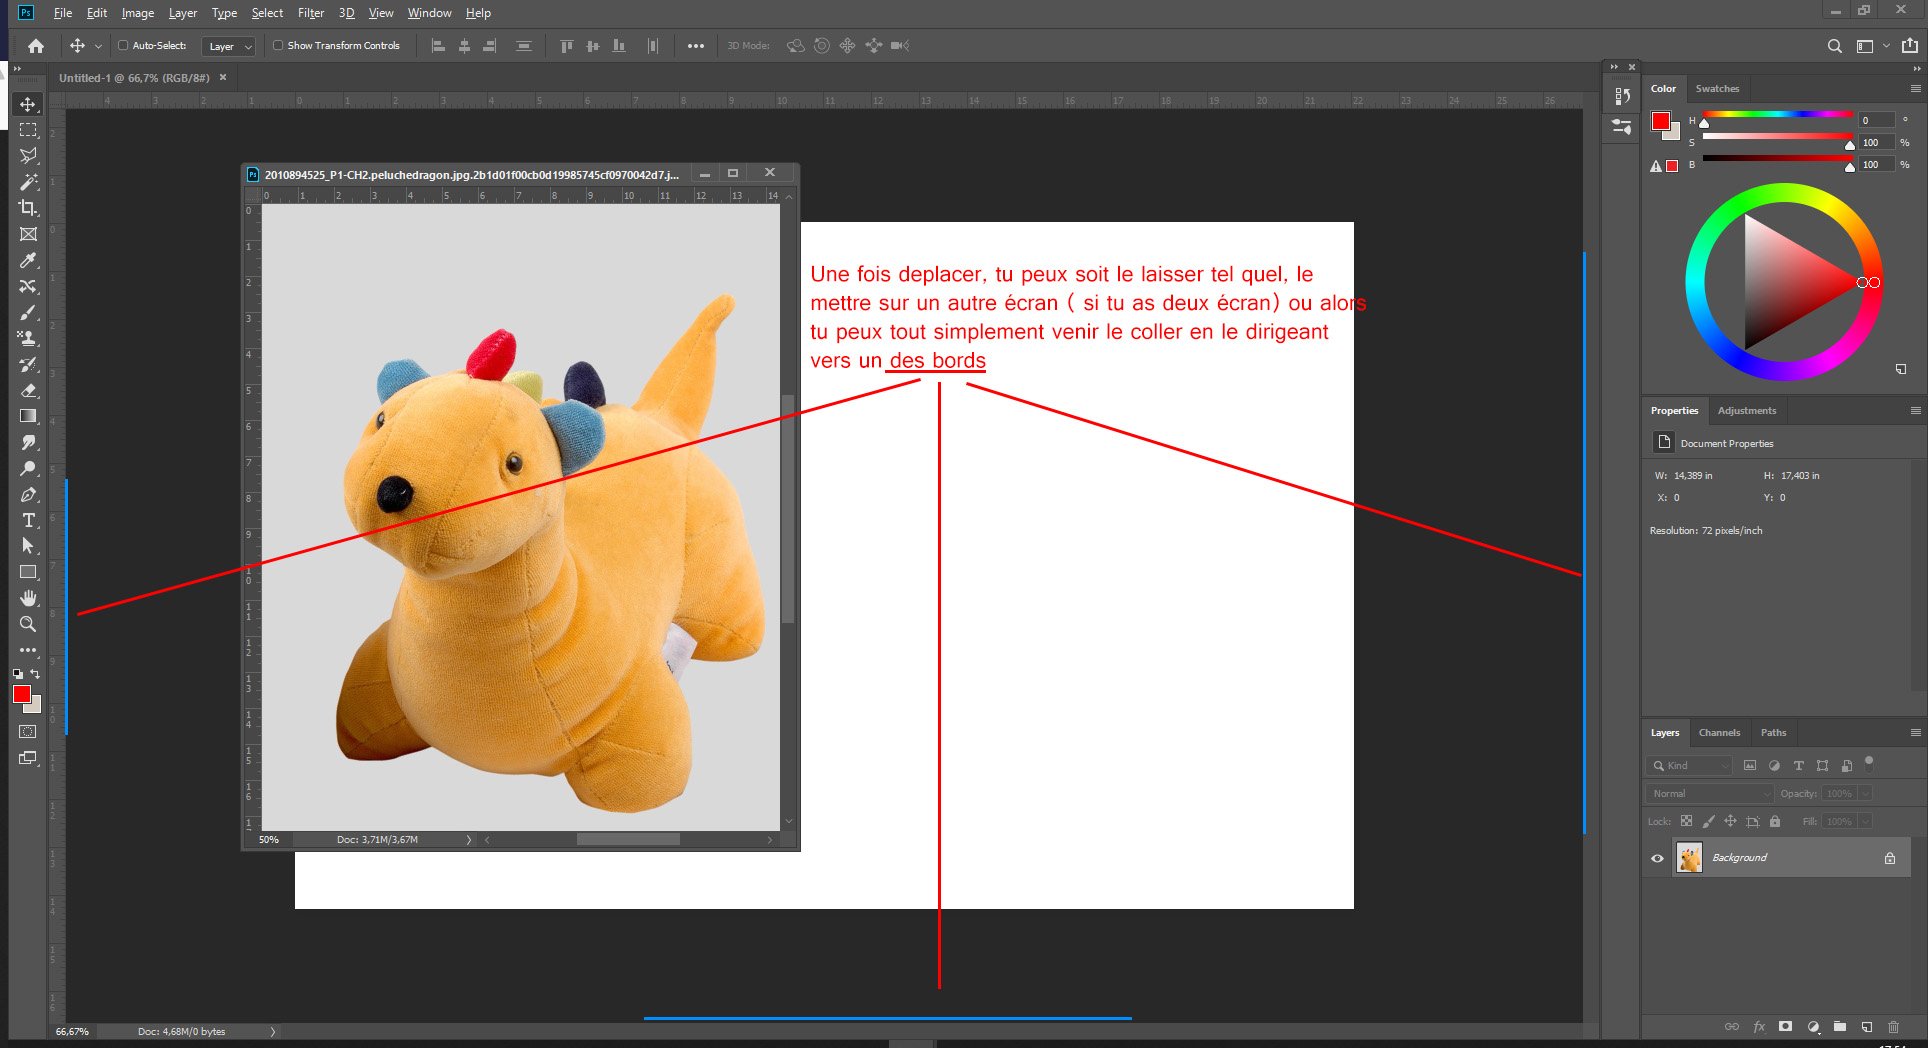Select the Eyedropper tool
This screenshot has width=1928, height=1048.
(28, 261)
